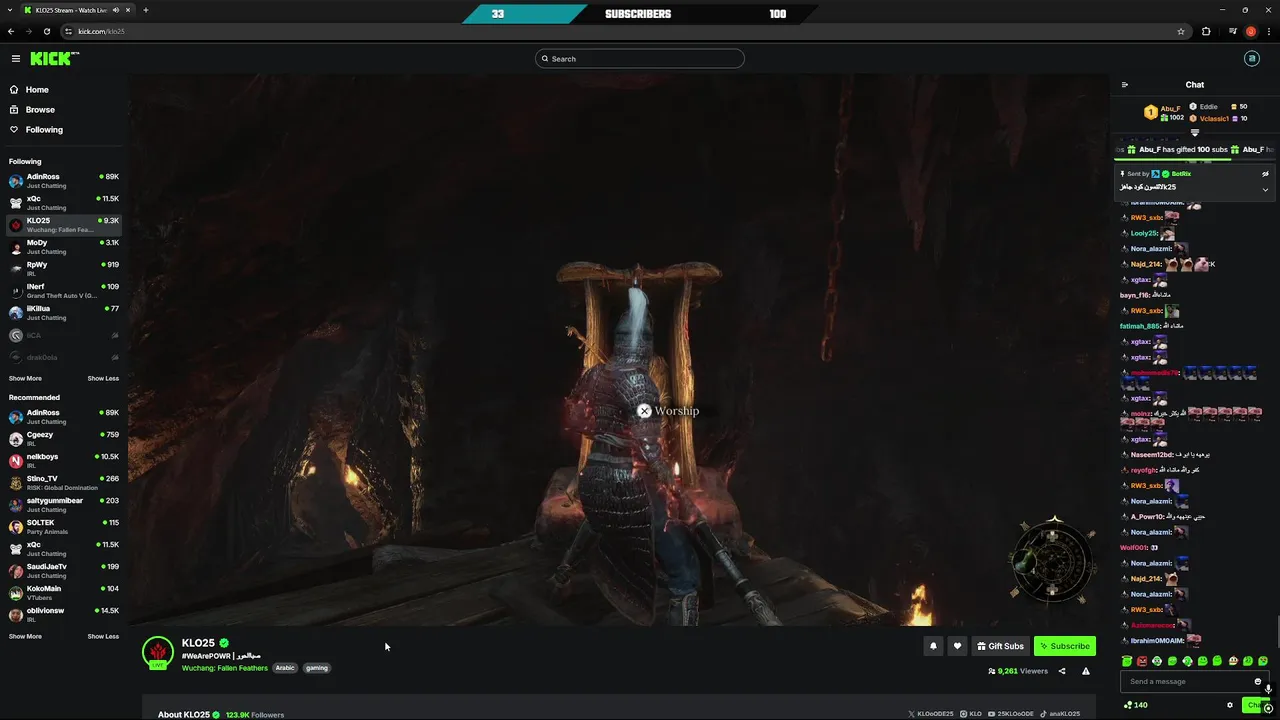Click Show More under Following

tap(25, 379)
